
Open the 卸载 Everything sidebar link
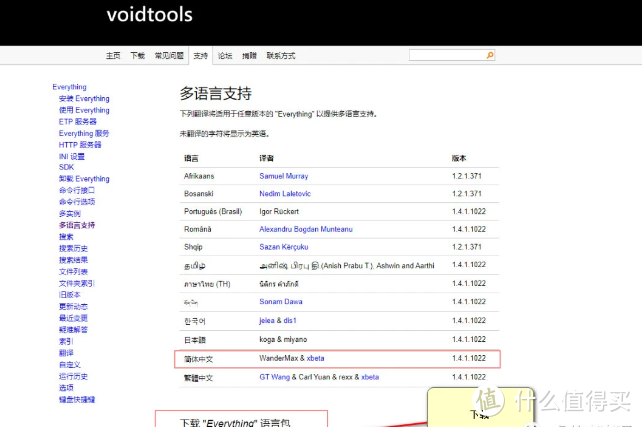(x=84, y=179)
